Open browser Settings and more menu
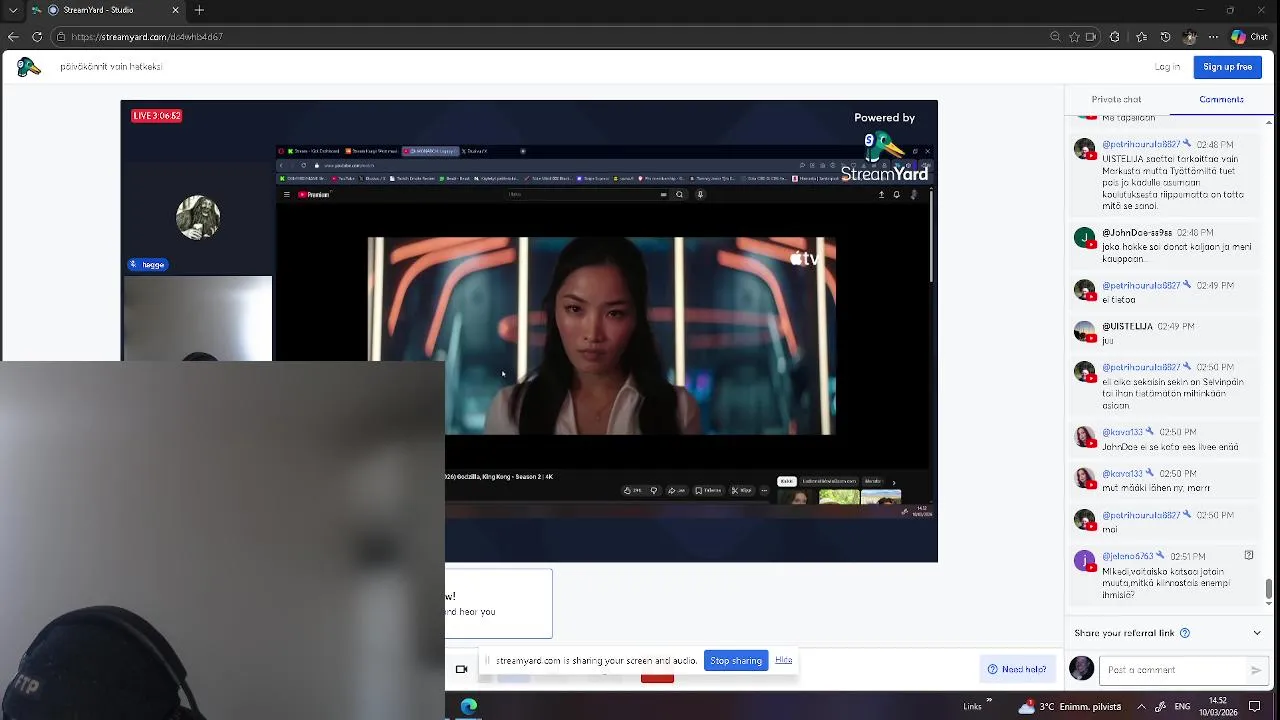The width and height of the screenshot is (1280, 720). pyautogui.click(x=1213, y=37)
